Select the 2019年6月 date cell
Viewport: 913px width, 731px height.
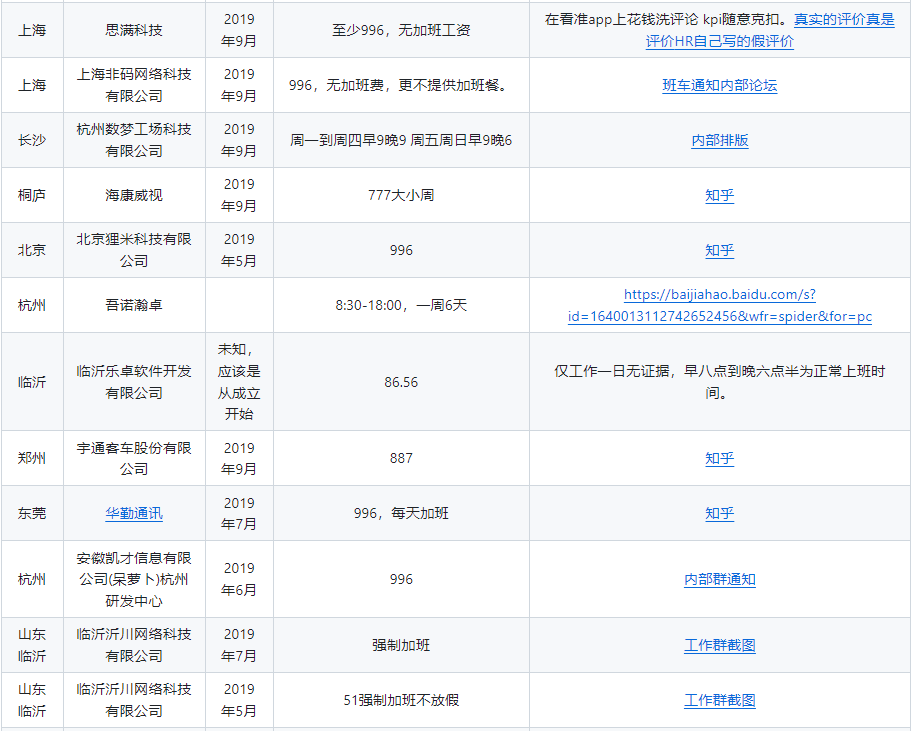coord(239,580)
